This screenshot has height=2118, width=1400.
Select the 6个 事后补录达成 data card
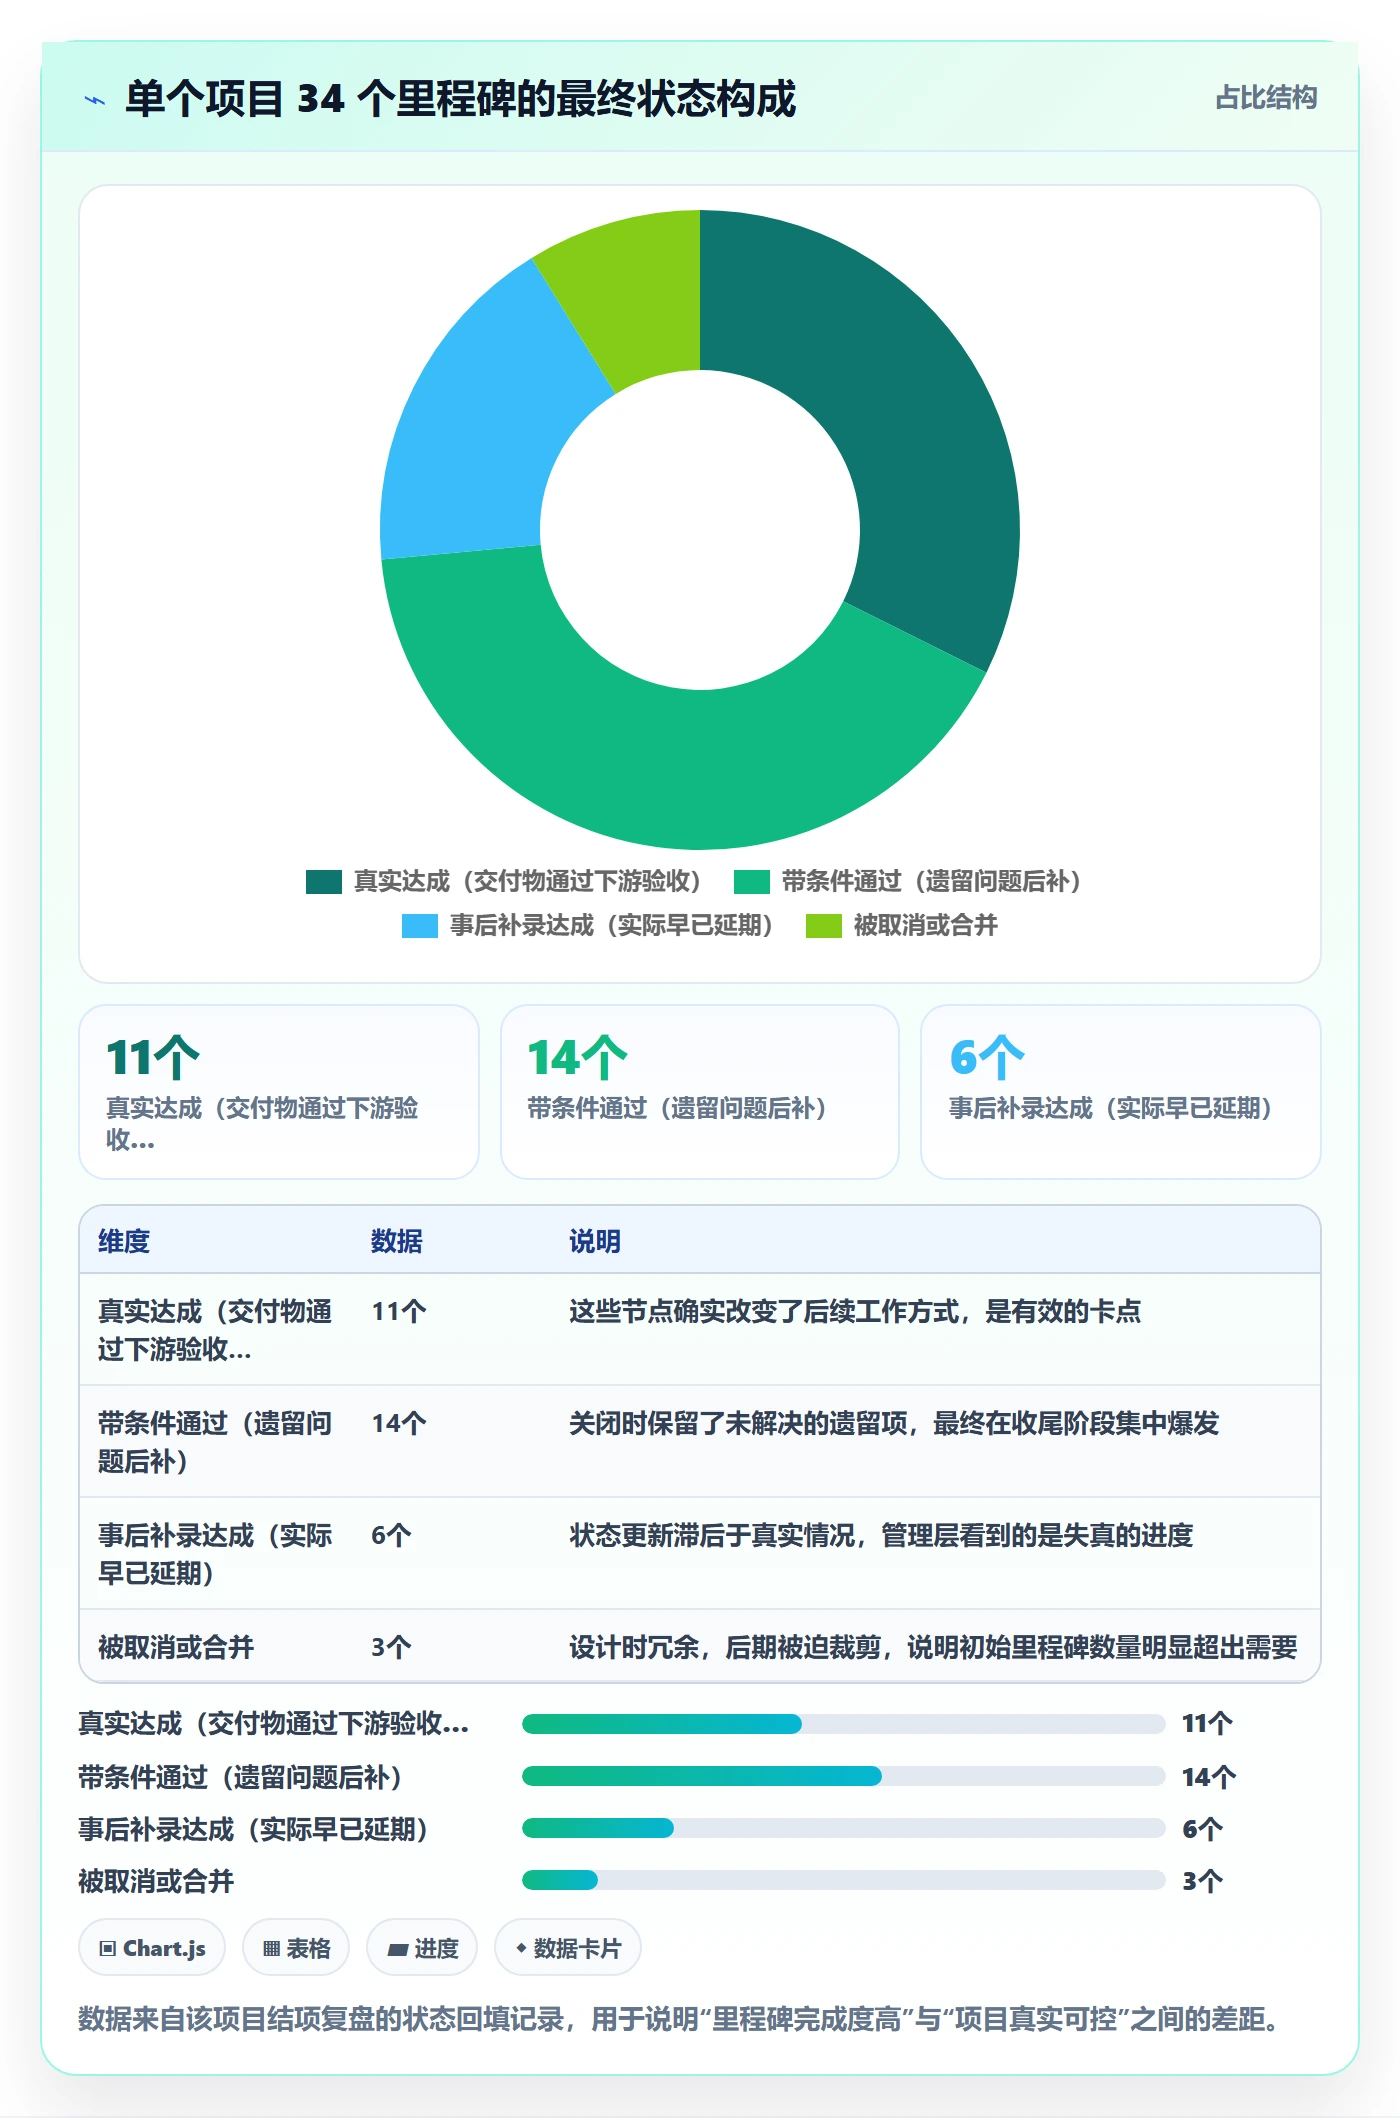1121,1092
